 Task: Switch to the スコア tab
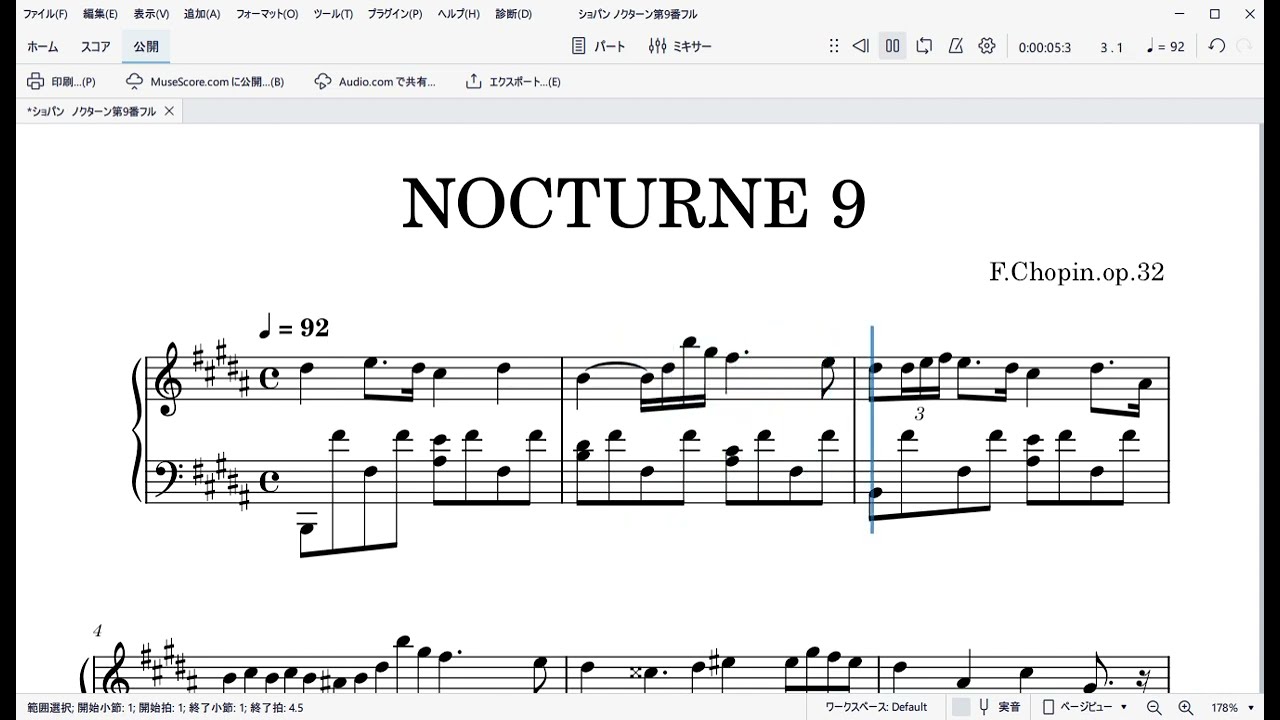pyautogui.click(x=96, y=47)
